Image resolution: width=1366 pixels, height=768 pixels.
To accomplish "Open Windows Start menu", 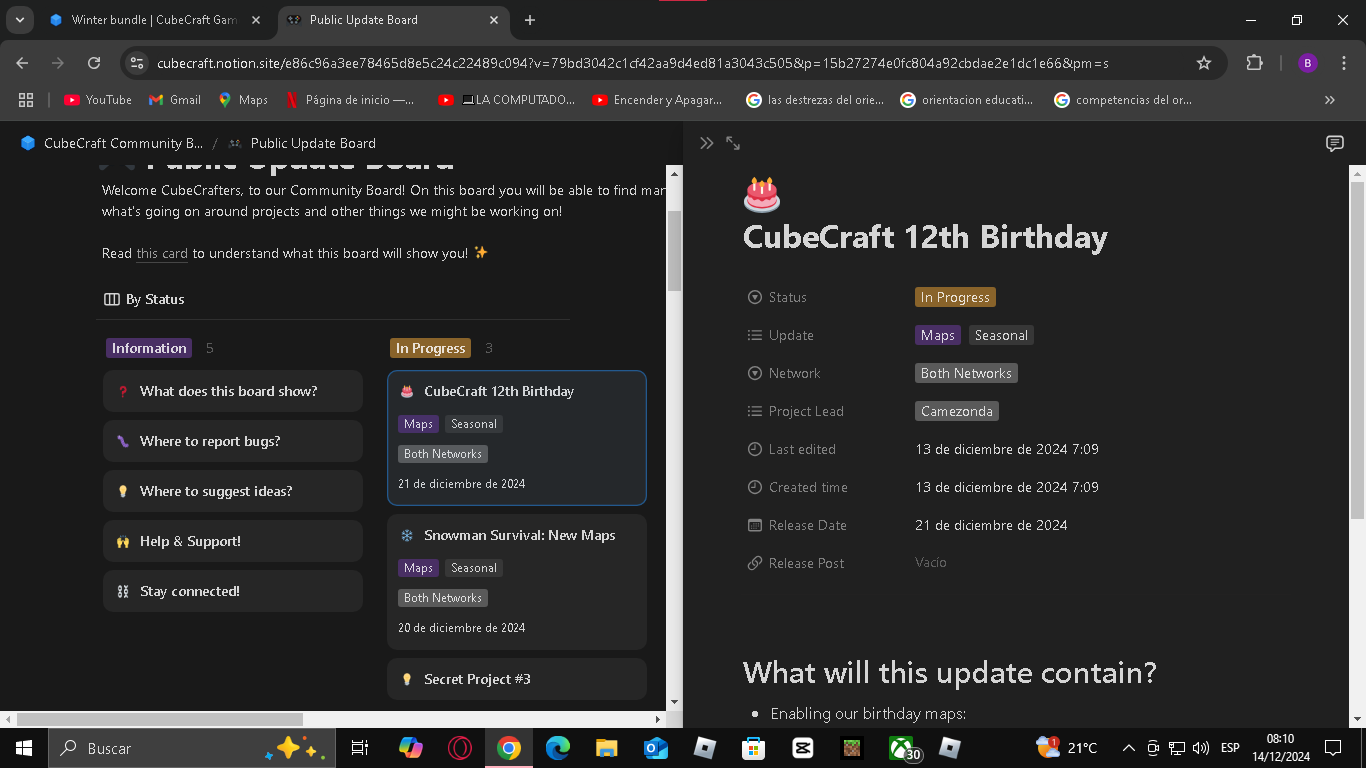I will coord(23,748).
